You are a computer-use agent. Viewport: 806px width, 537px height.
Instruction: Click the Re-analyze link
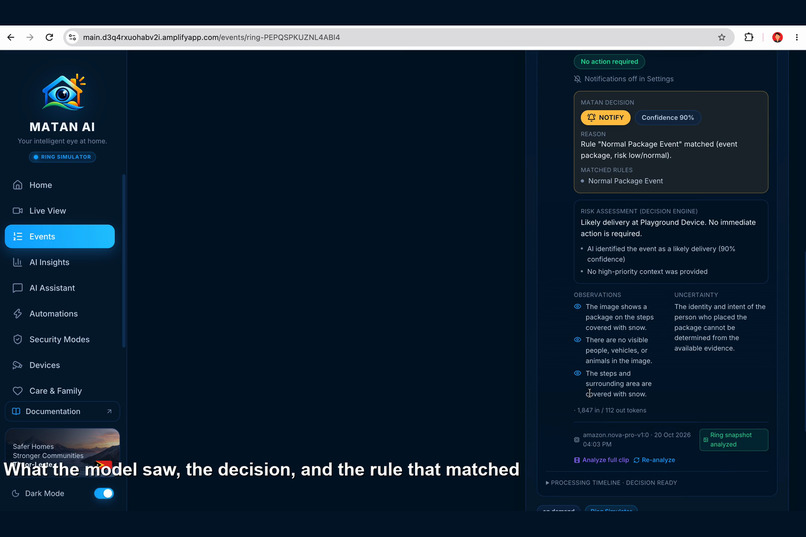tap(654, 460)
